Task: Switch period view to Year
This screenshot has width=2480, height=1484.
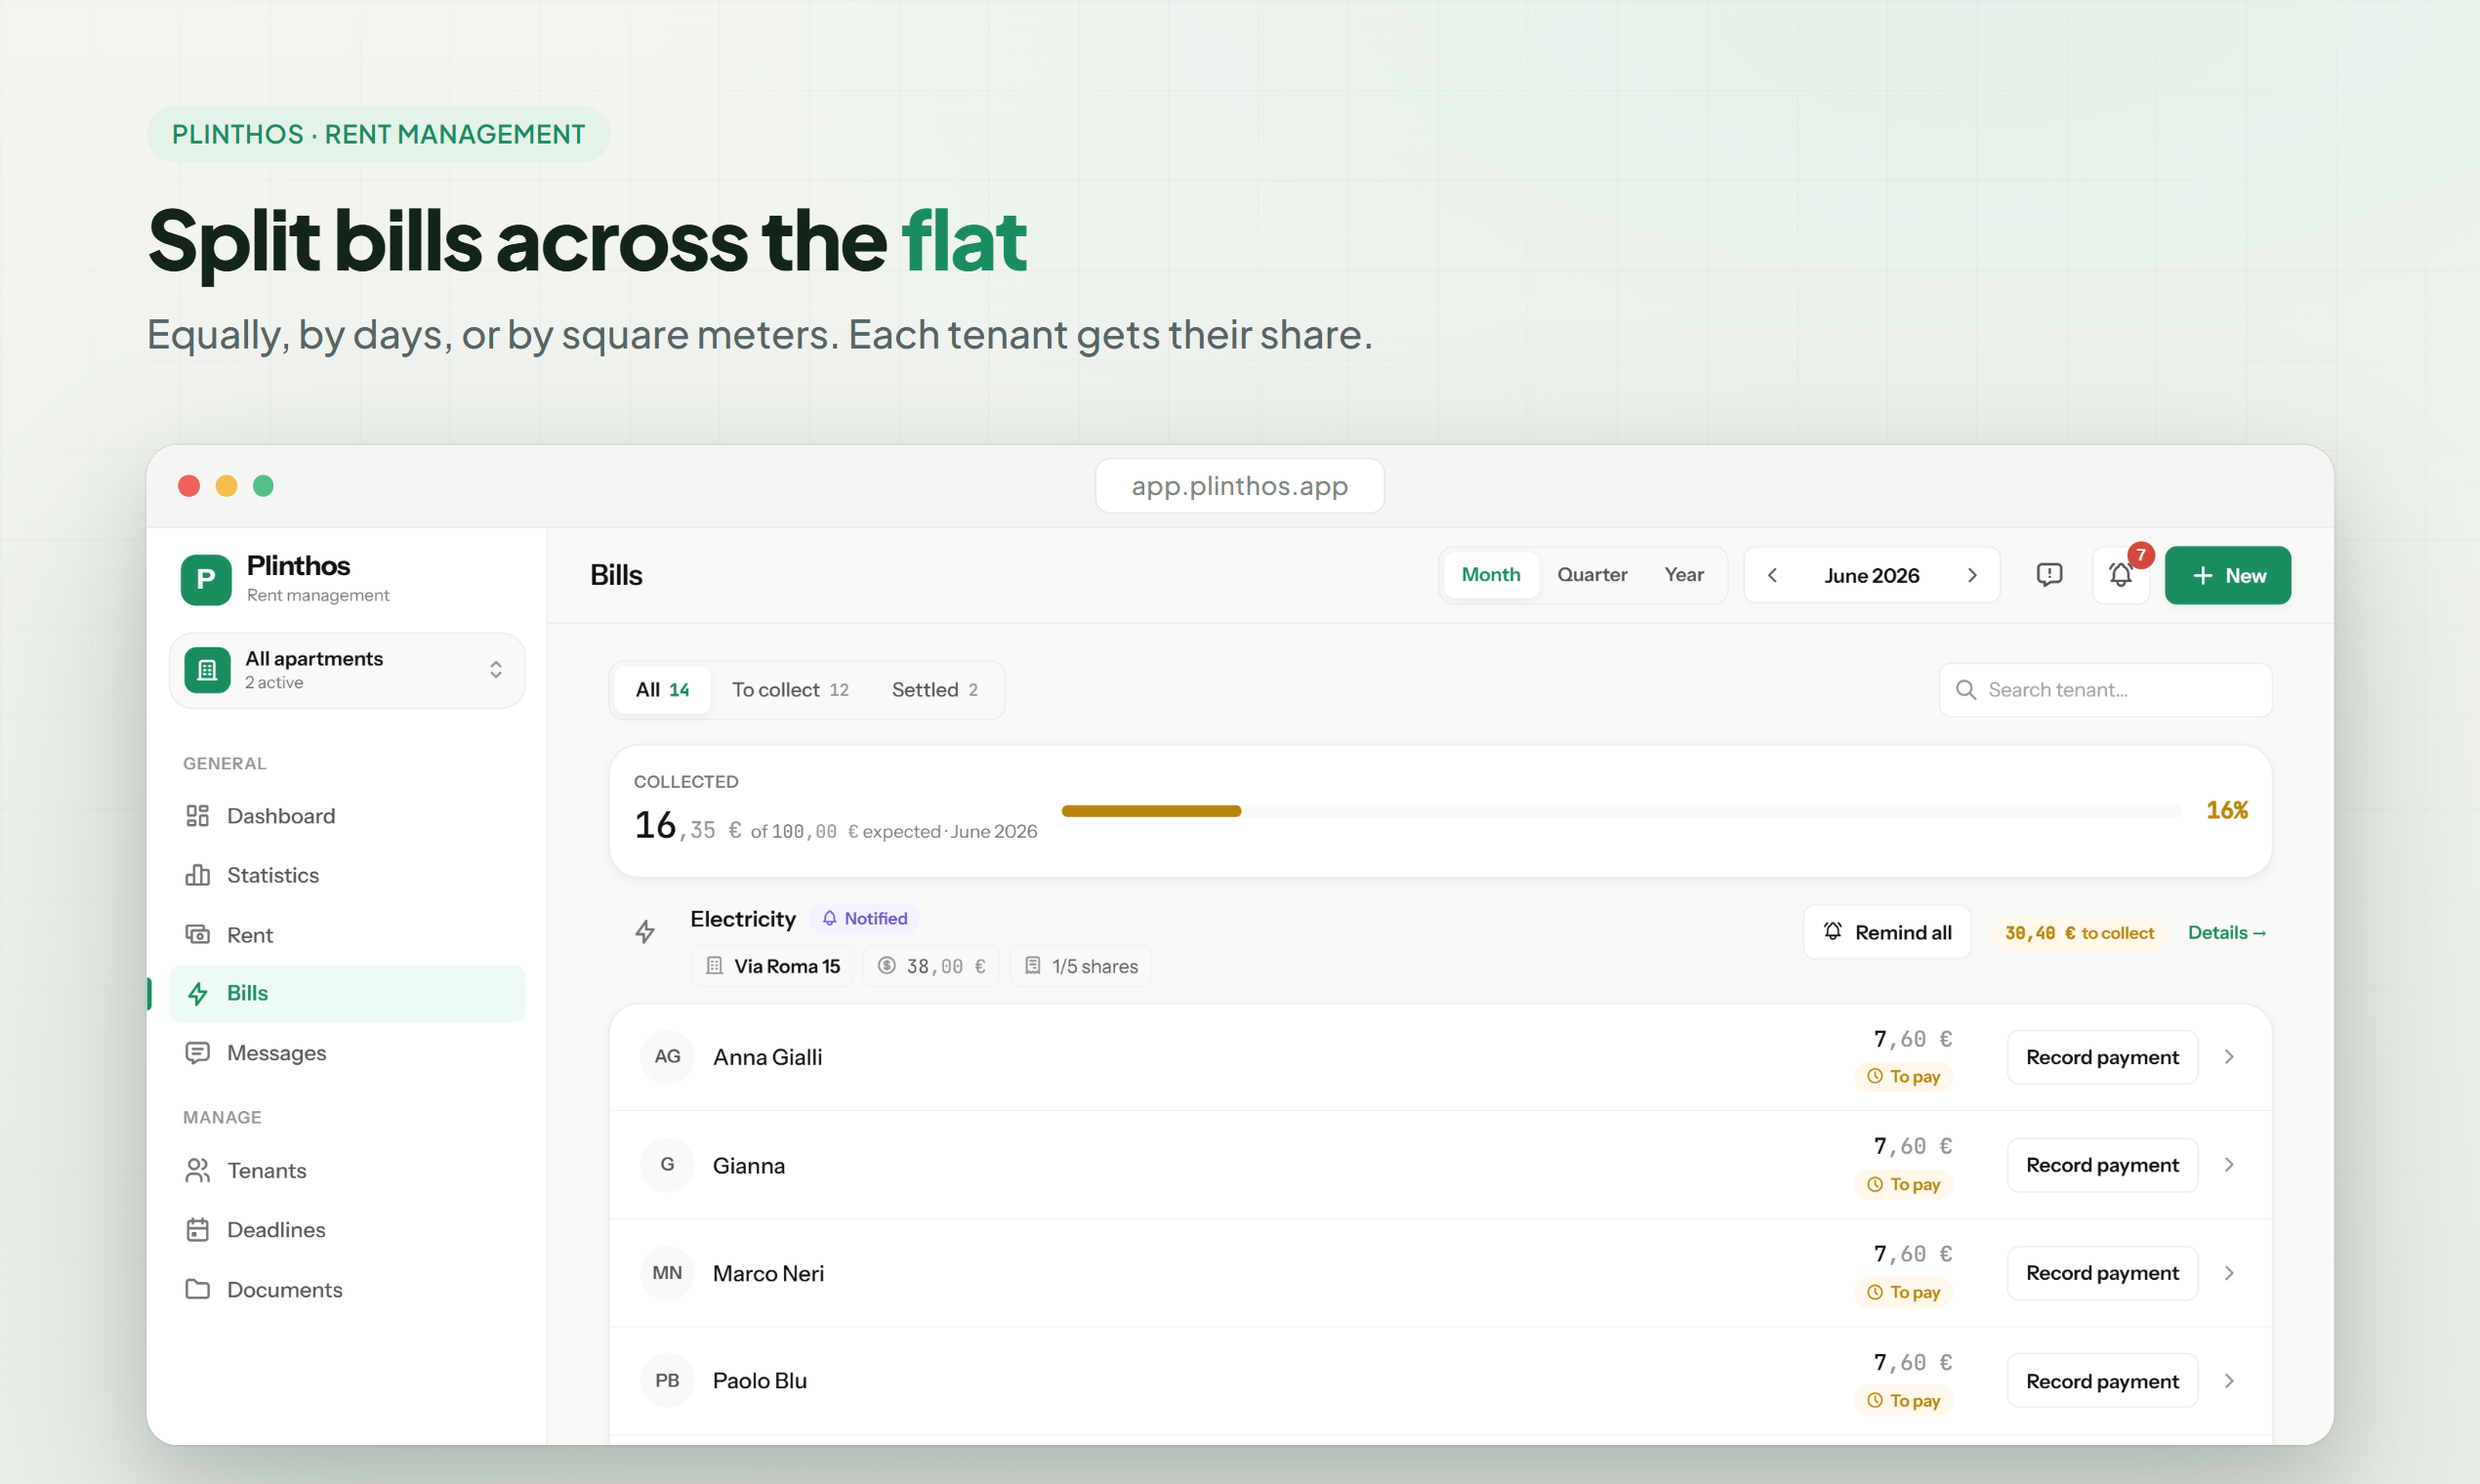Action: [1684, 575]
